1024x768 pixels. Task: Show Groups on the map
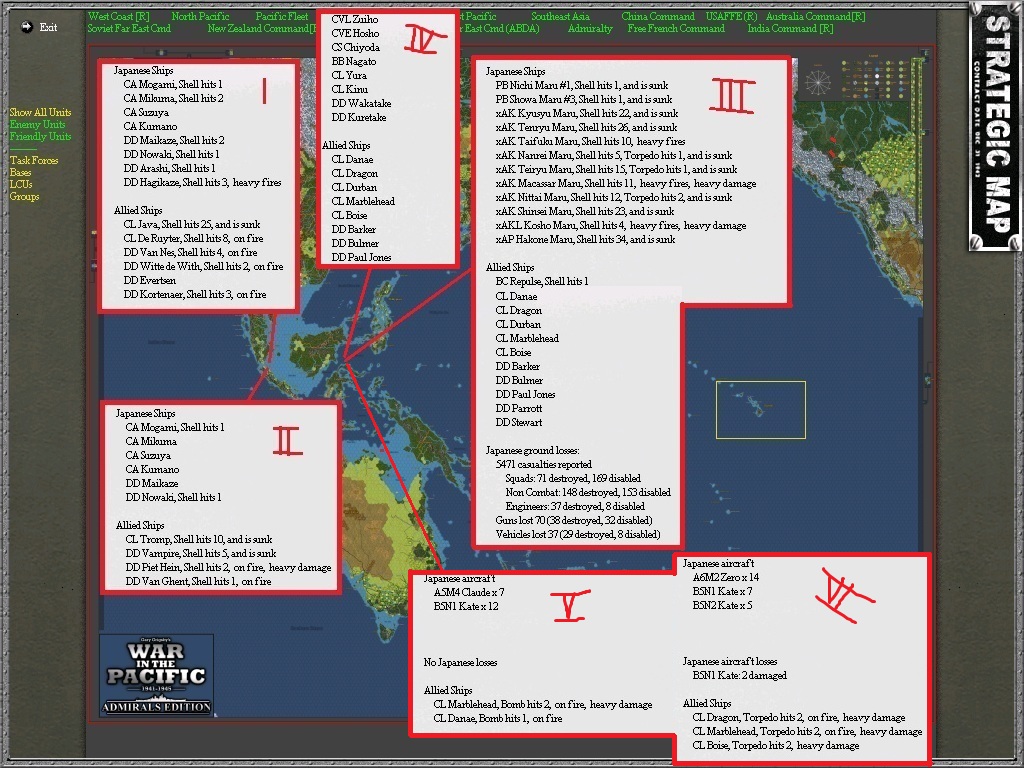click(24, 196)
